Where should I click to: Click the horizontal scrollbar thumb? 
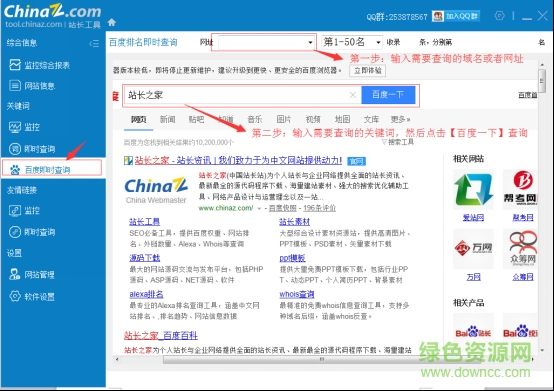322,359
